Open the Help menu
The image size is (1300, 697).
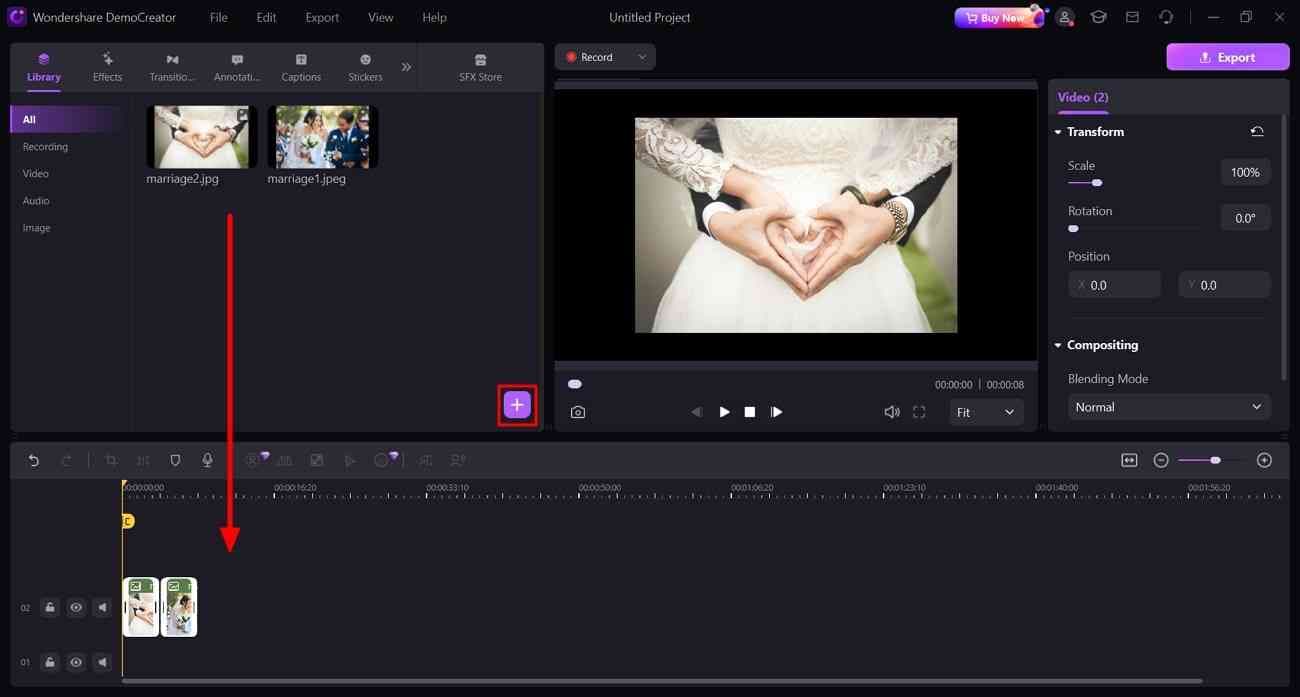[434, 17]
